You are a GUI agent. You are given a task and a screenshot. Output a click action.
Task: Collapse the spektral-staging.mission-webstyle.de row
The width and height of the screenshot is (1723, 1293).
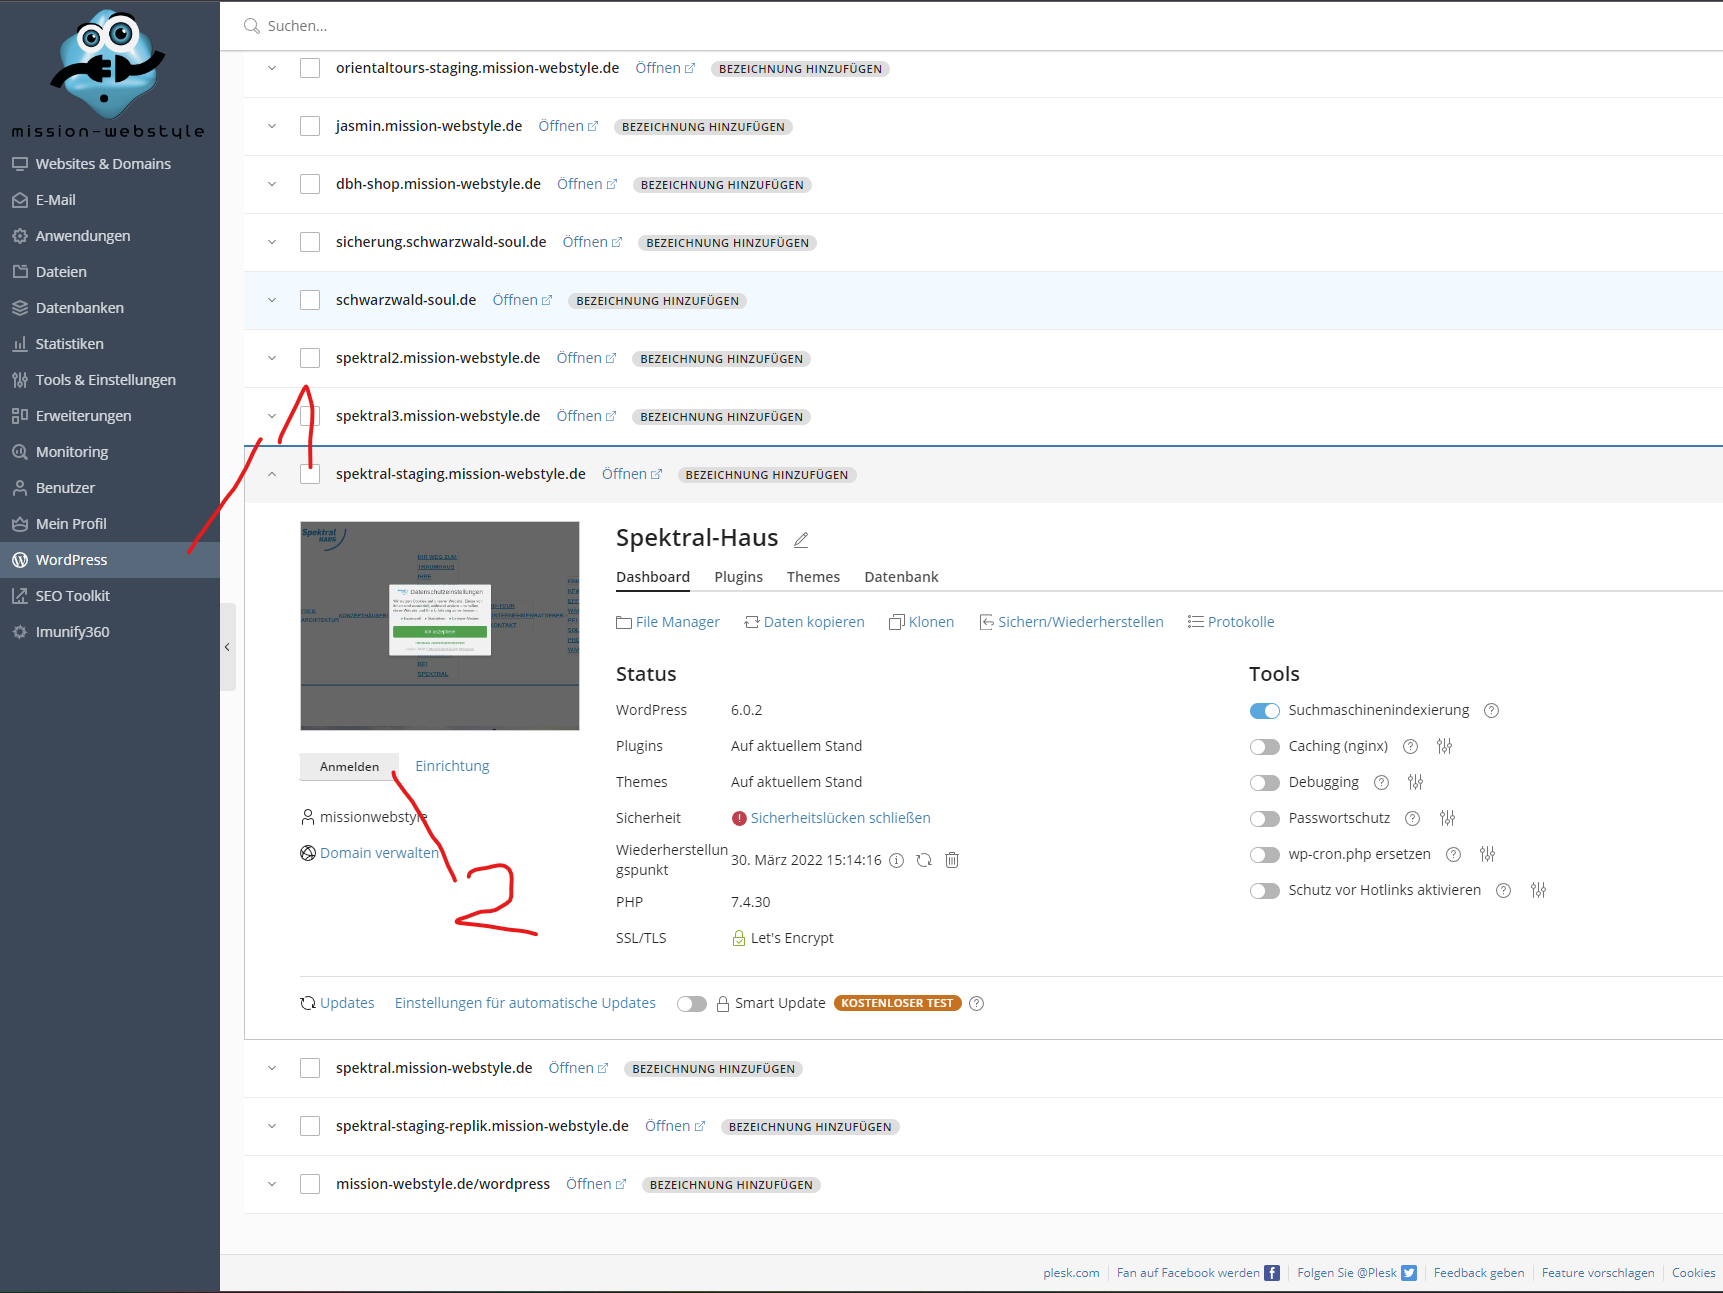[x=272, y=474]
